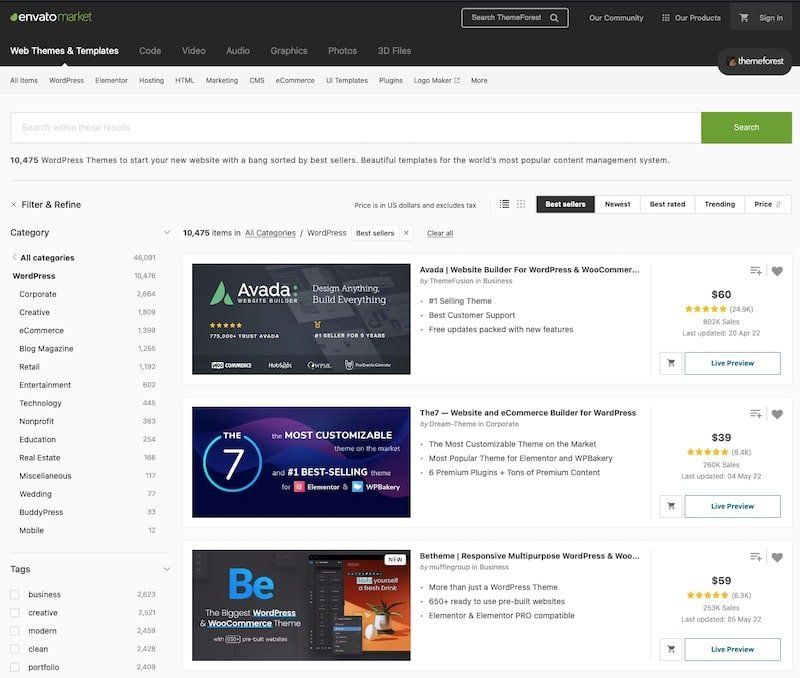The width and height of the screenshot is (800, 678).
Task: Click the green Search button
Action: click(x=746, y=128)
